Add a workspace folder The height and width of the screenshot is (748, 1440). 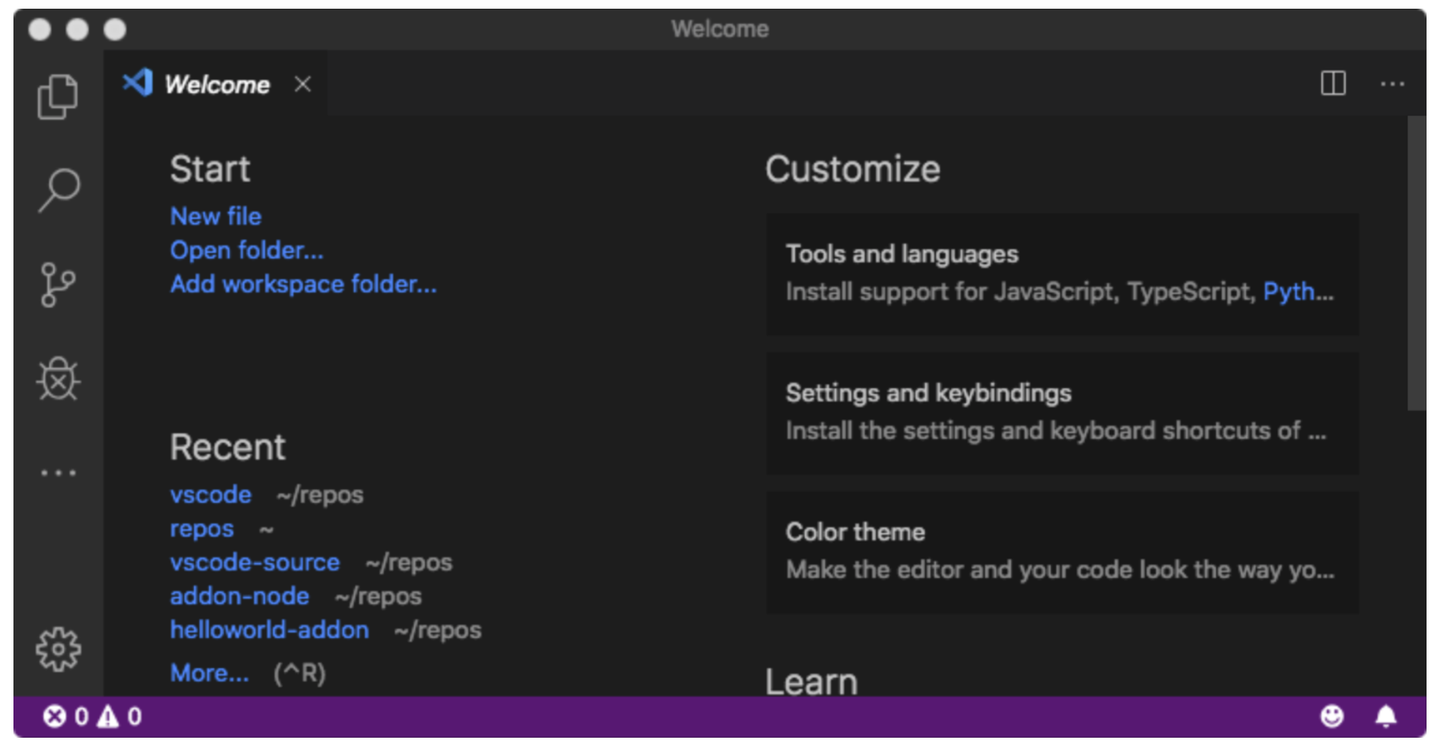(303, 284)
